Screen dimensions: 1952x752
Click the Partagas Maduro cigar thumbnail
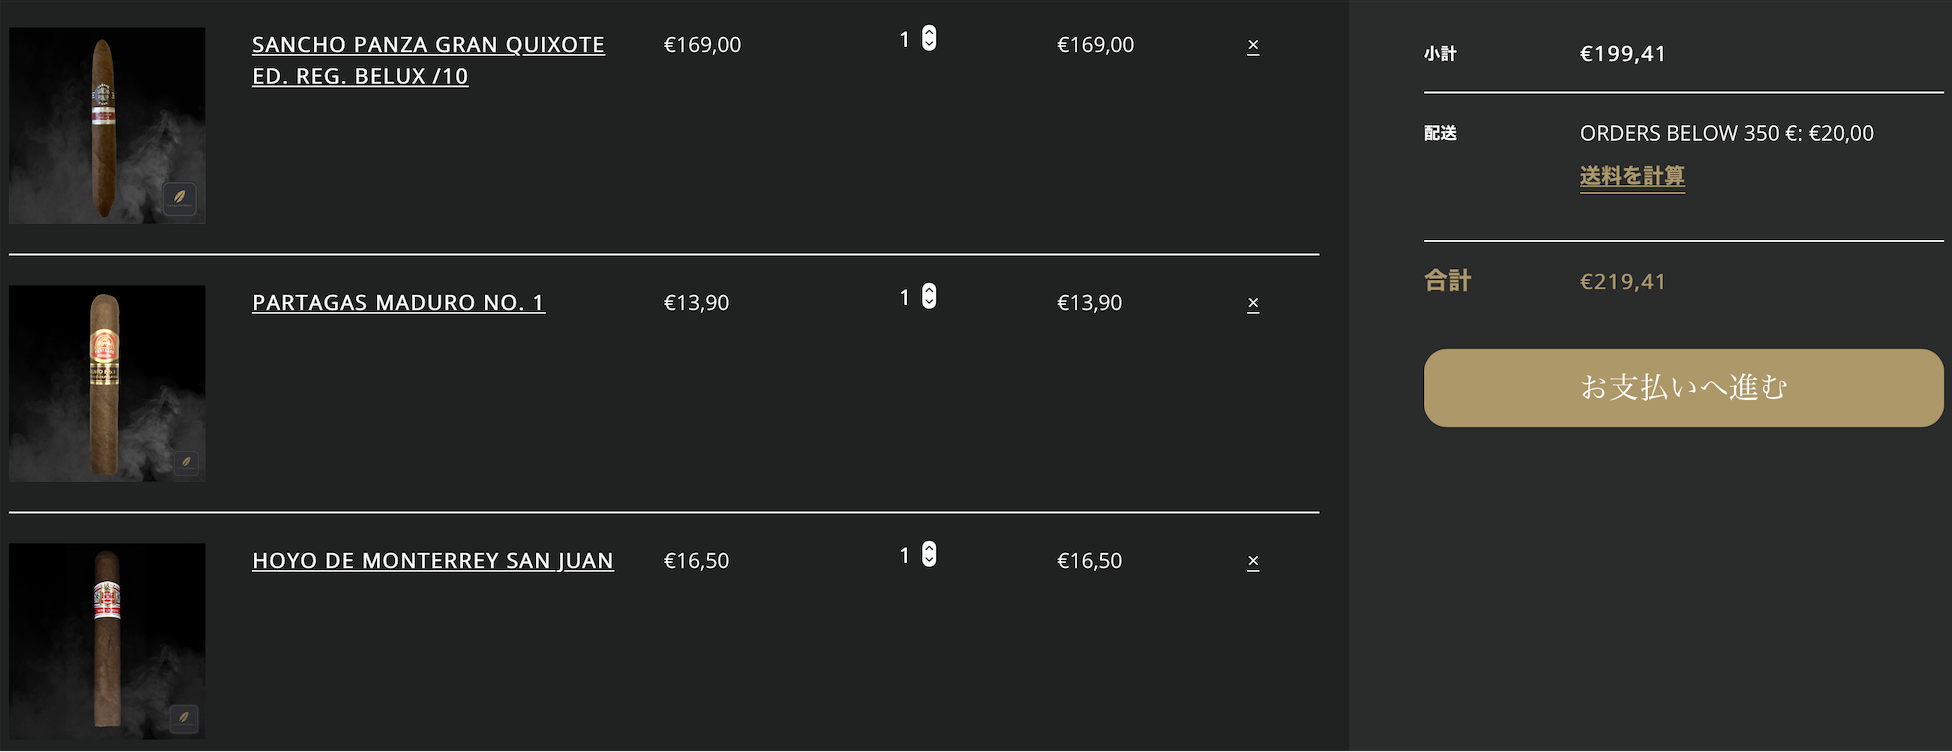(107, 383)
